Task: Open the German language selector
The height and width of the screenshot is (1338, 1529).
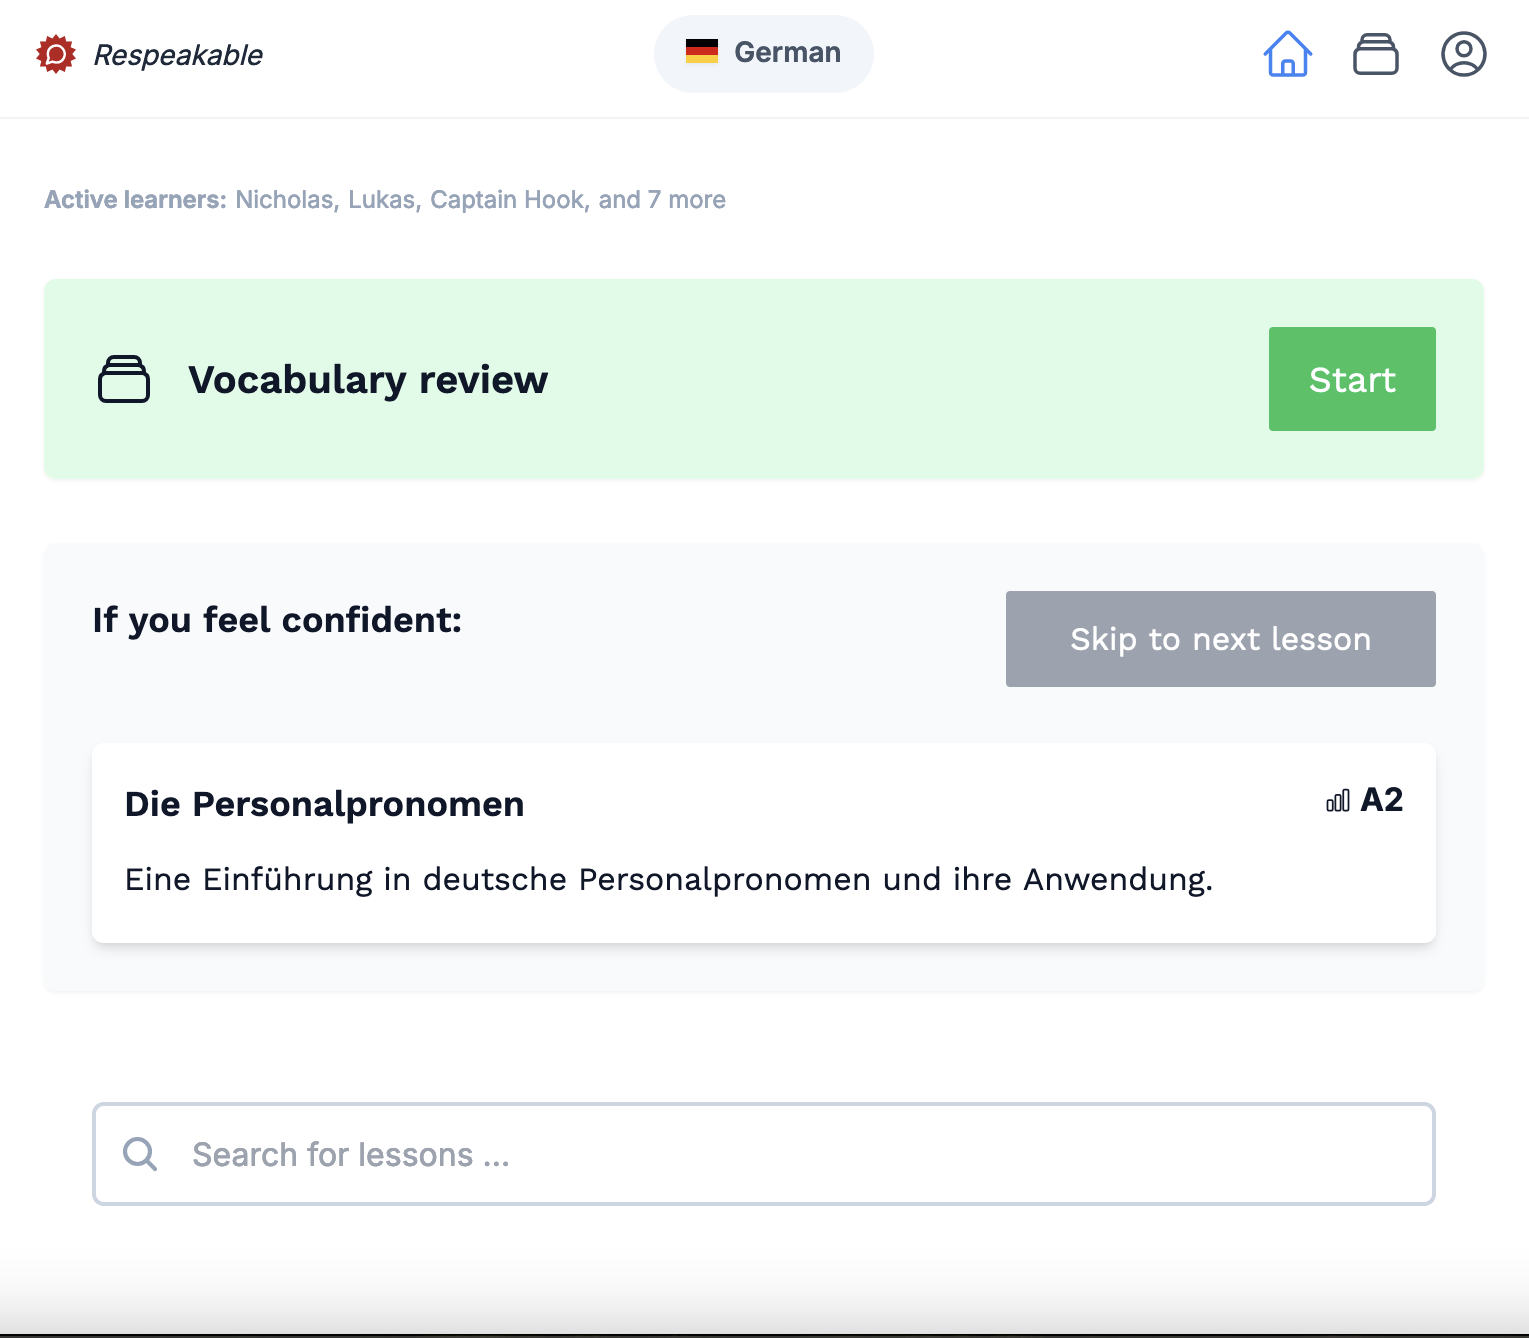Action: tap(764, 53)
